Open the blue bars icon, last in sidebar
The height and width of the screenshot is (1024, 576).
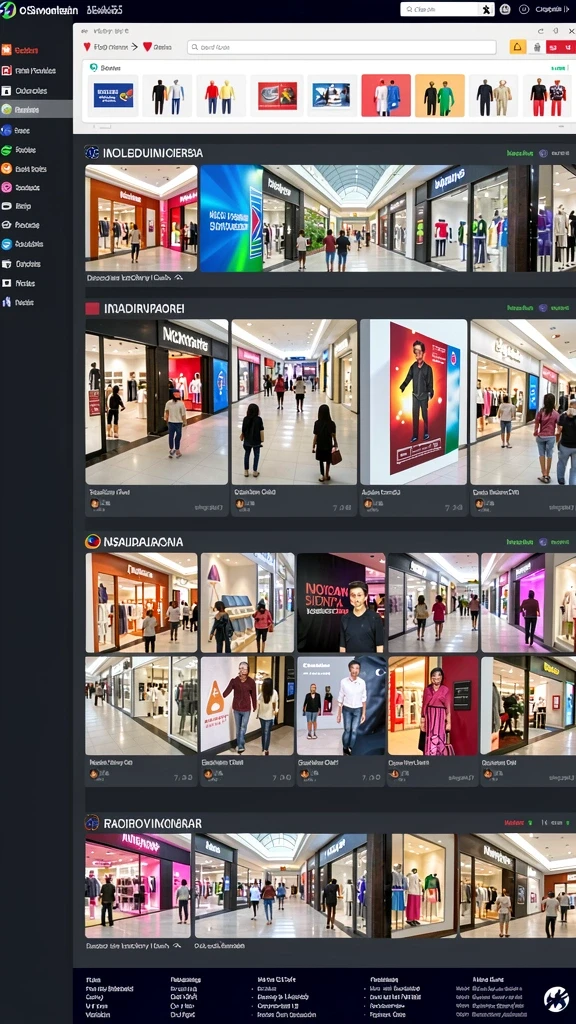coord(7,302)
